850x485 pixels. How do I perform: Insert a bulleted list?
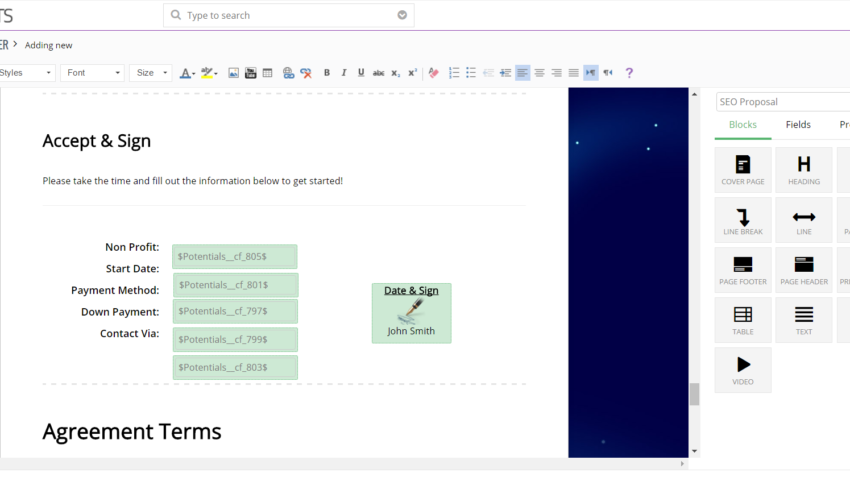[x=471, y=73]
